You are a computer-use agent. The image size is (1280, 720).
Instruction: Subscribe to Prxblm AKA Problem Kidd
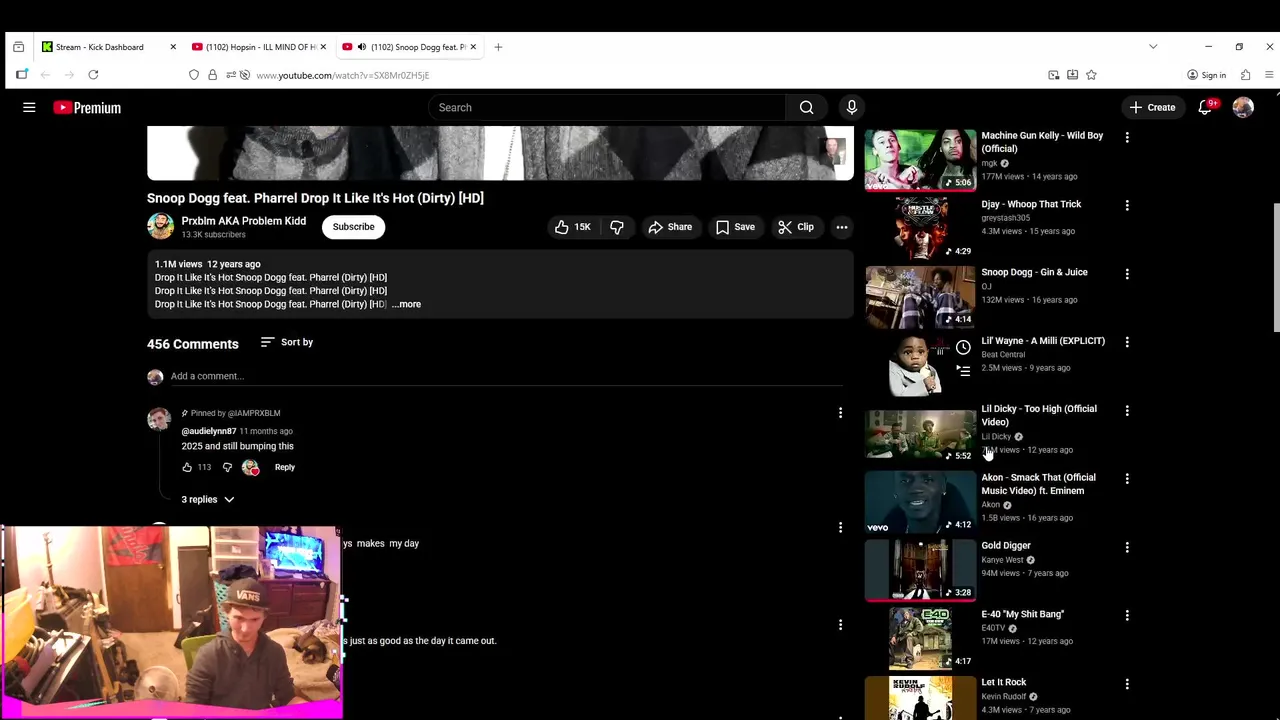353,227
